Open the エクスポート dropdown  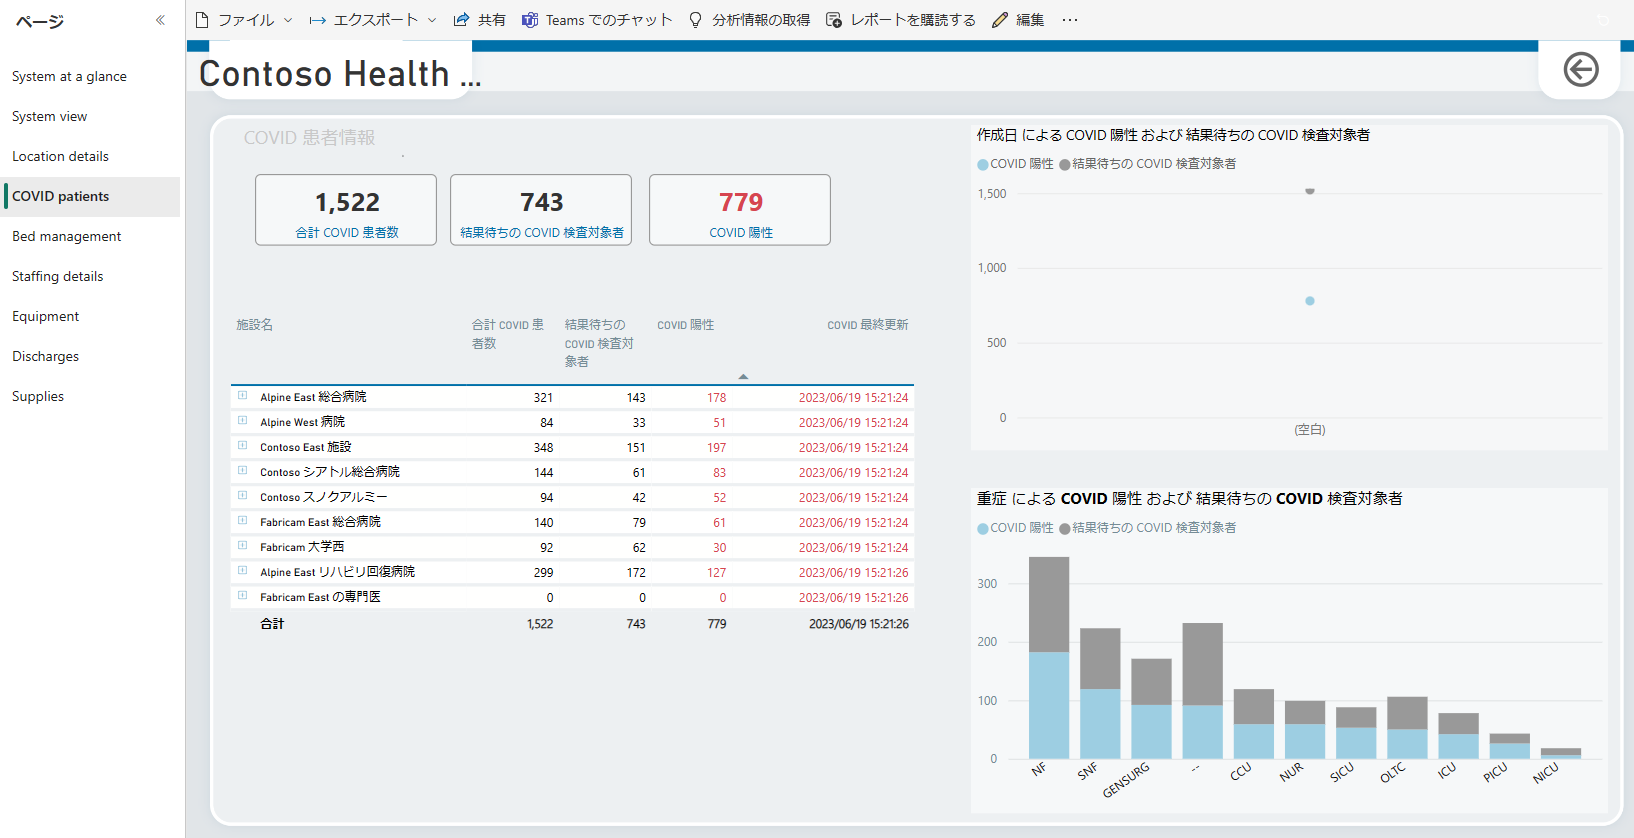click(x=373, y=20)
